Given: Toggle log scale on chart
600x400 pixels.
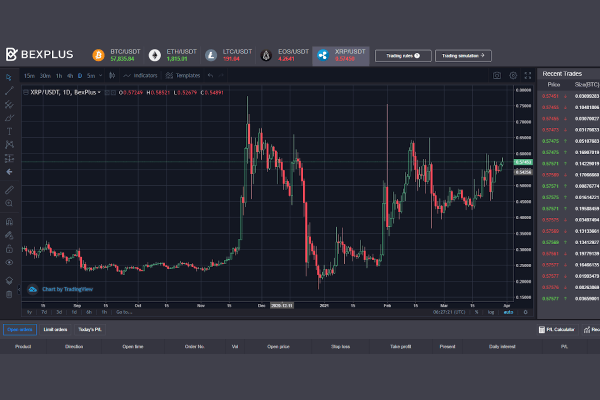Looking at the screenshot, I should (x=491, y=312).
